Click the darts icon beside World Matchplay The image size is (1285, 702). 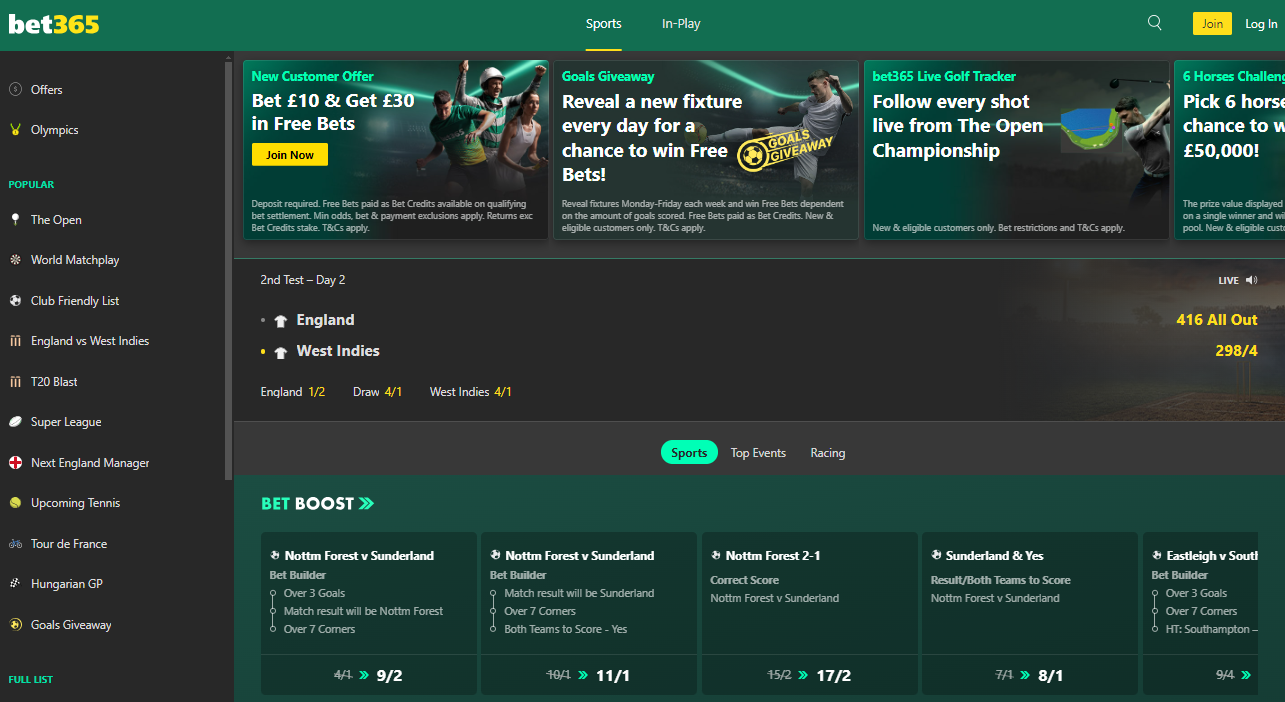[15, 260]
